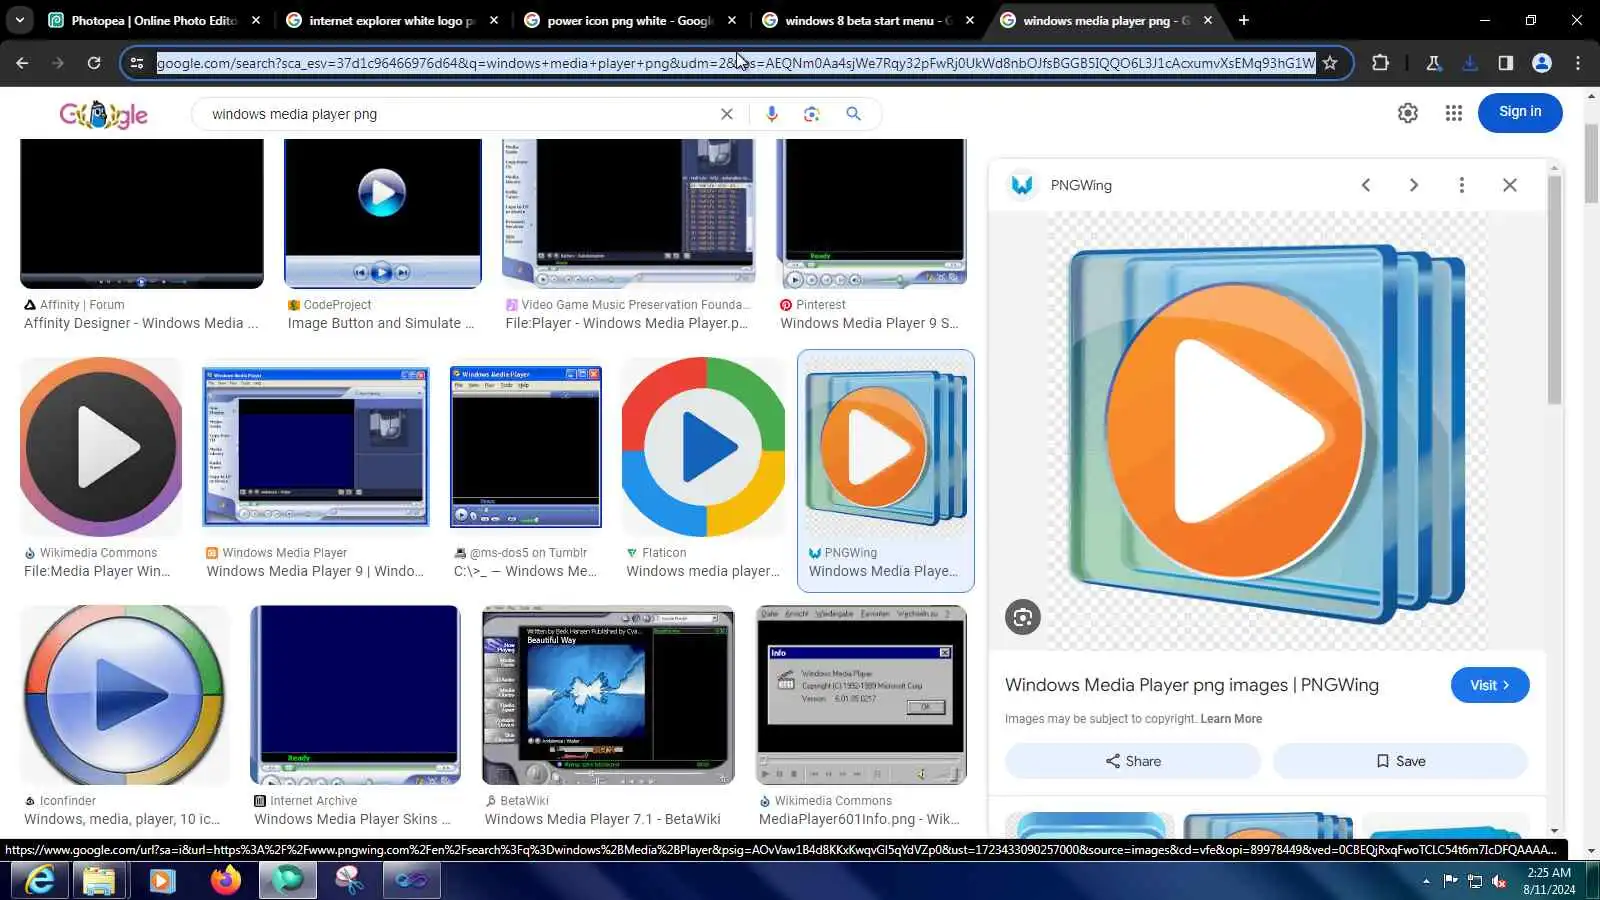The image size is (1600, 900).
Task: Close the Photopea tab
Action: [256, 20]
